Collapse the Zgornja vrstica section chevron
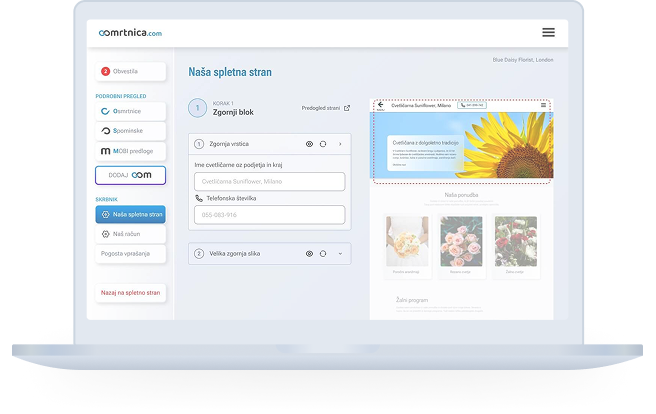Screen dimensions: 656x414 [340, 144]
